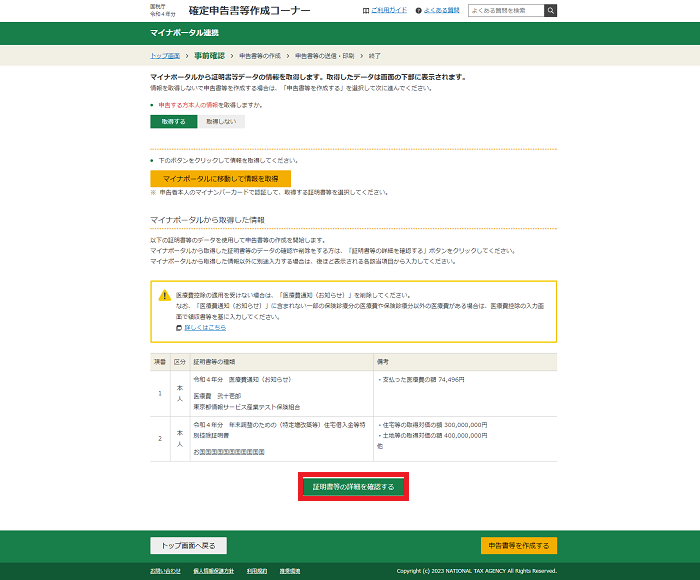Click the ご利用ガイド book icon
This screenshot has width=700, height=580.
(x=365, y=10)
